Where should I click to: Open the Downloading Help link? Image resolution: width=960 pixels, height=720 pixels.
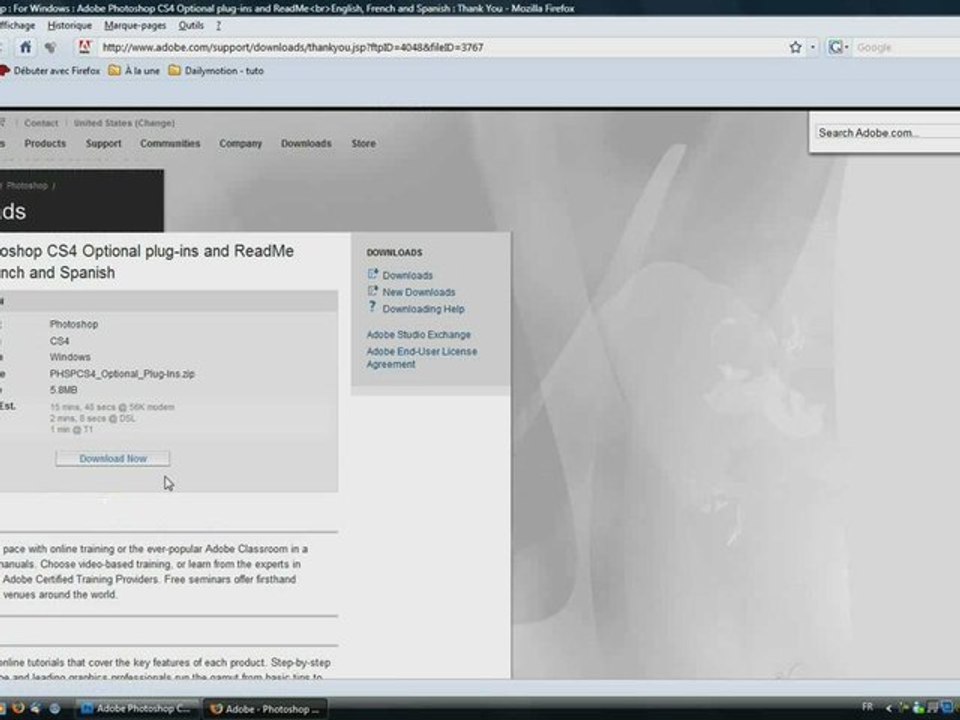point(424,309)
